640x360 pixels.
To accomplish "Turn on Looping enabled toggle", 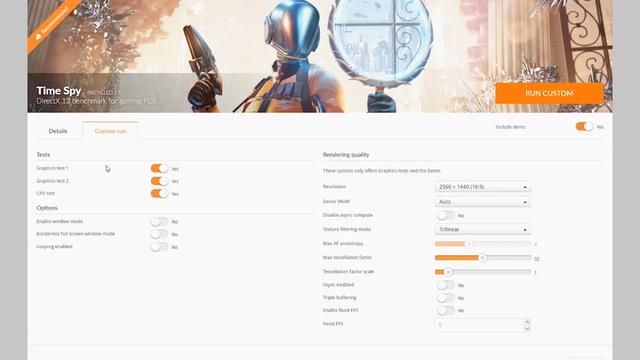I will tap(159, 247).
